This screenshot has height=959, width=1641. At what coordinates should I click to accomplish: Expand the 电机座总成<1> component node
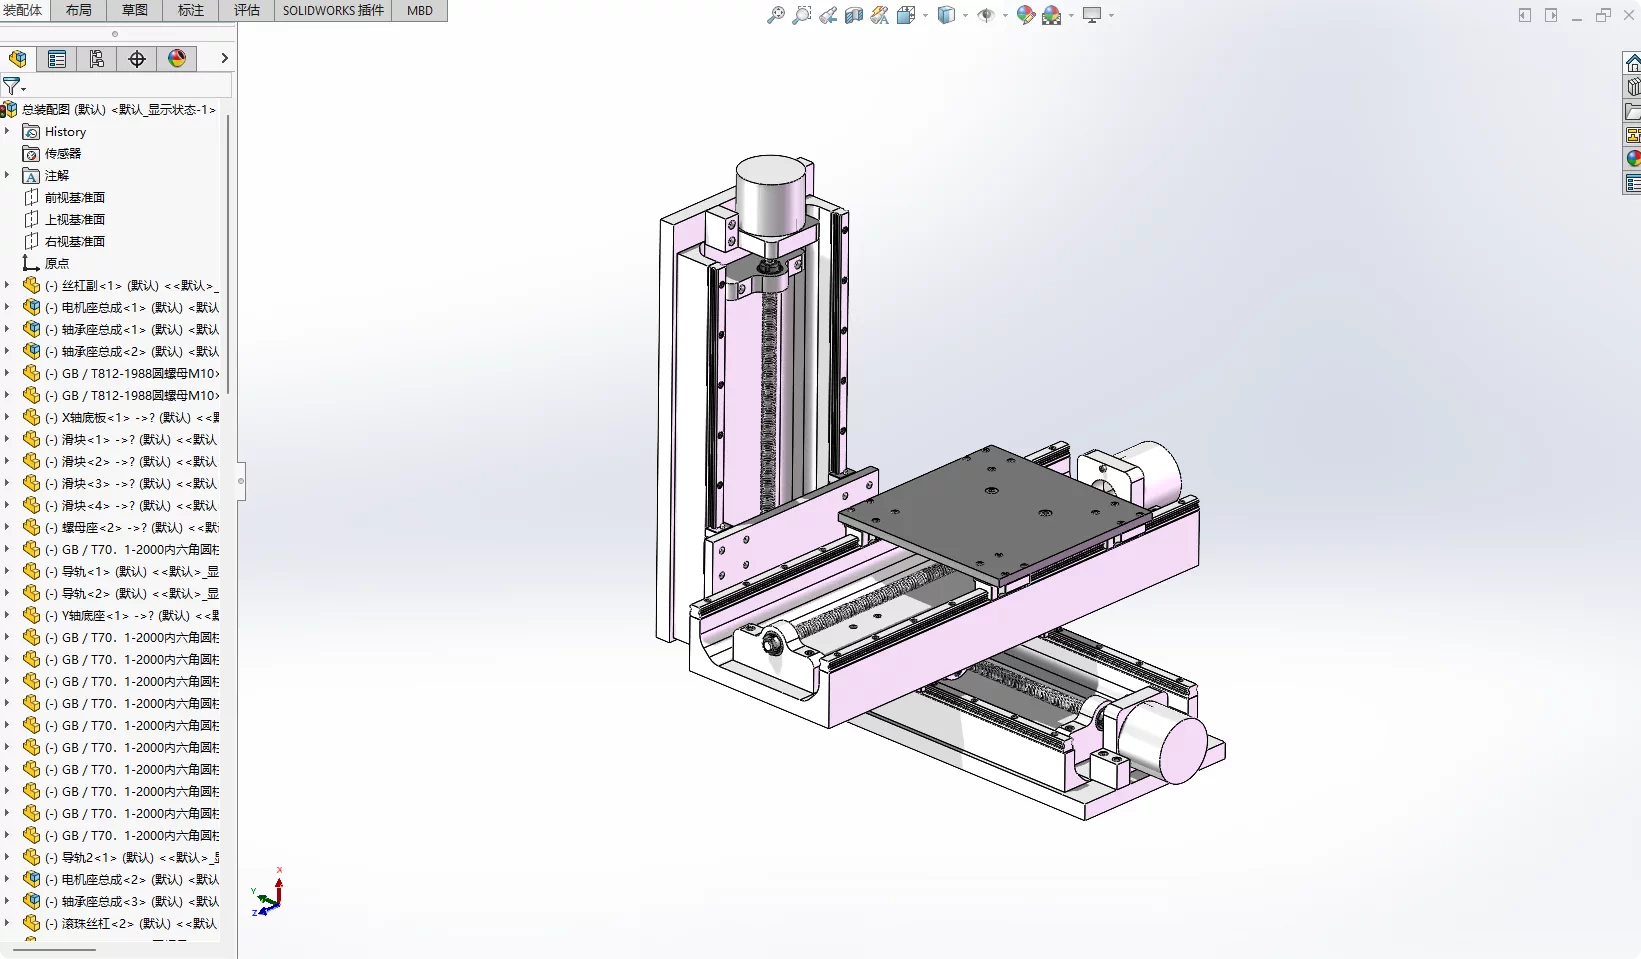pos(7,307)
